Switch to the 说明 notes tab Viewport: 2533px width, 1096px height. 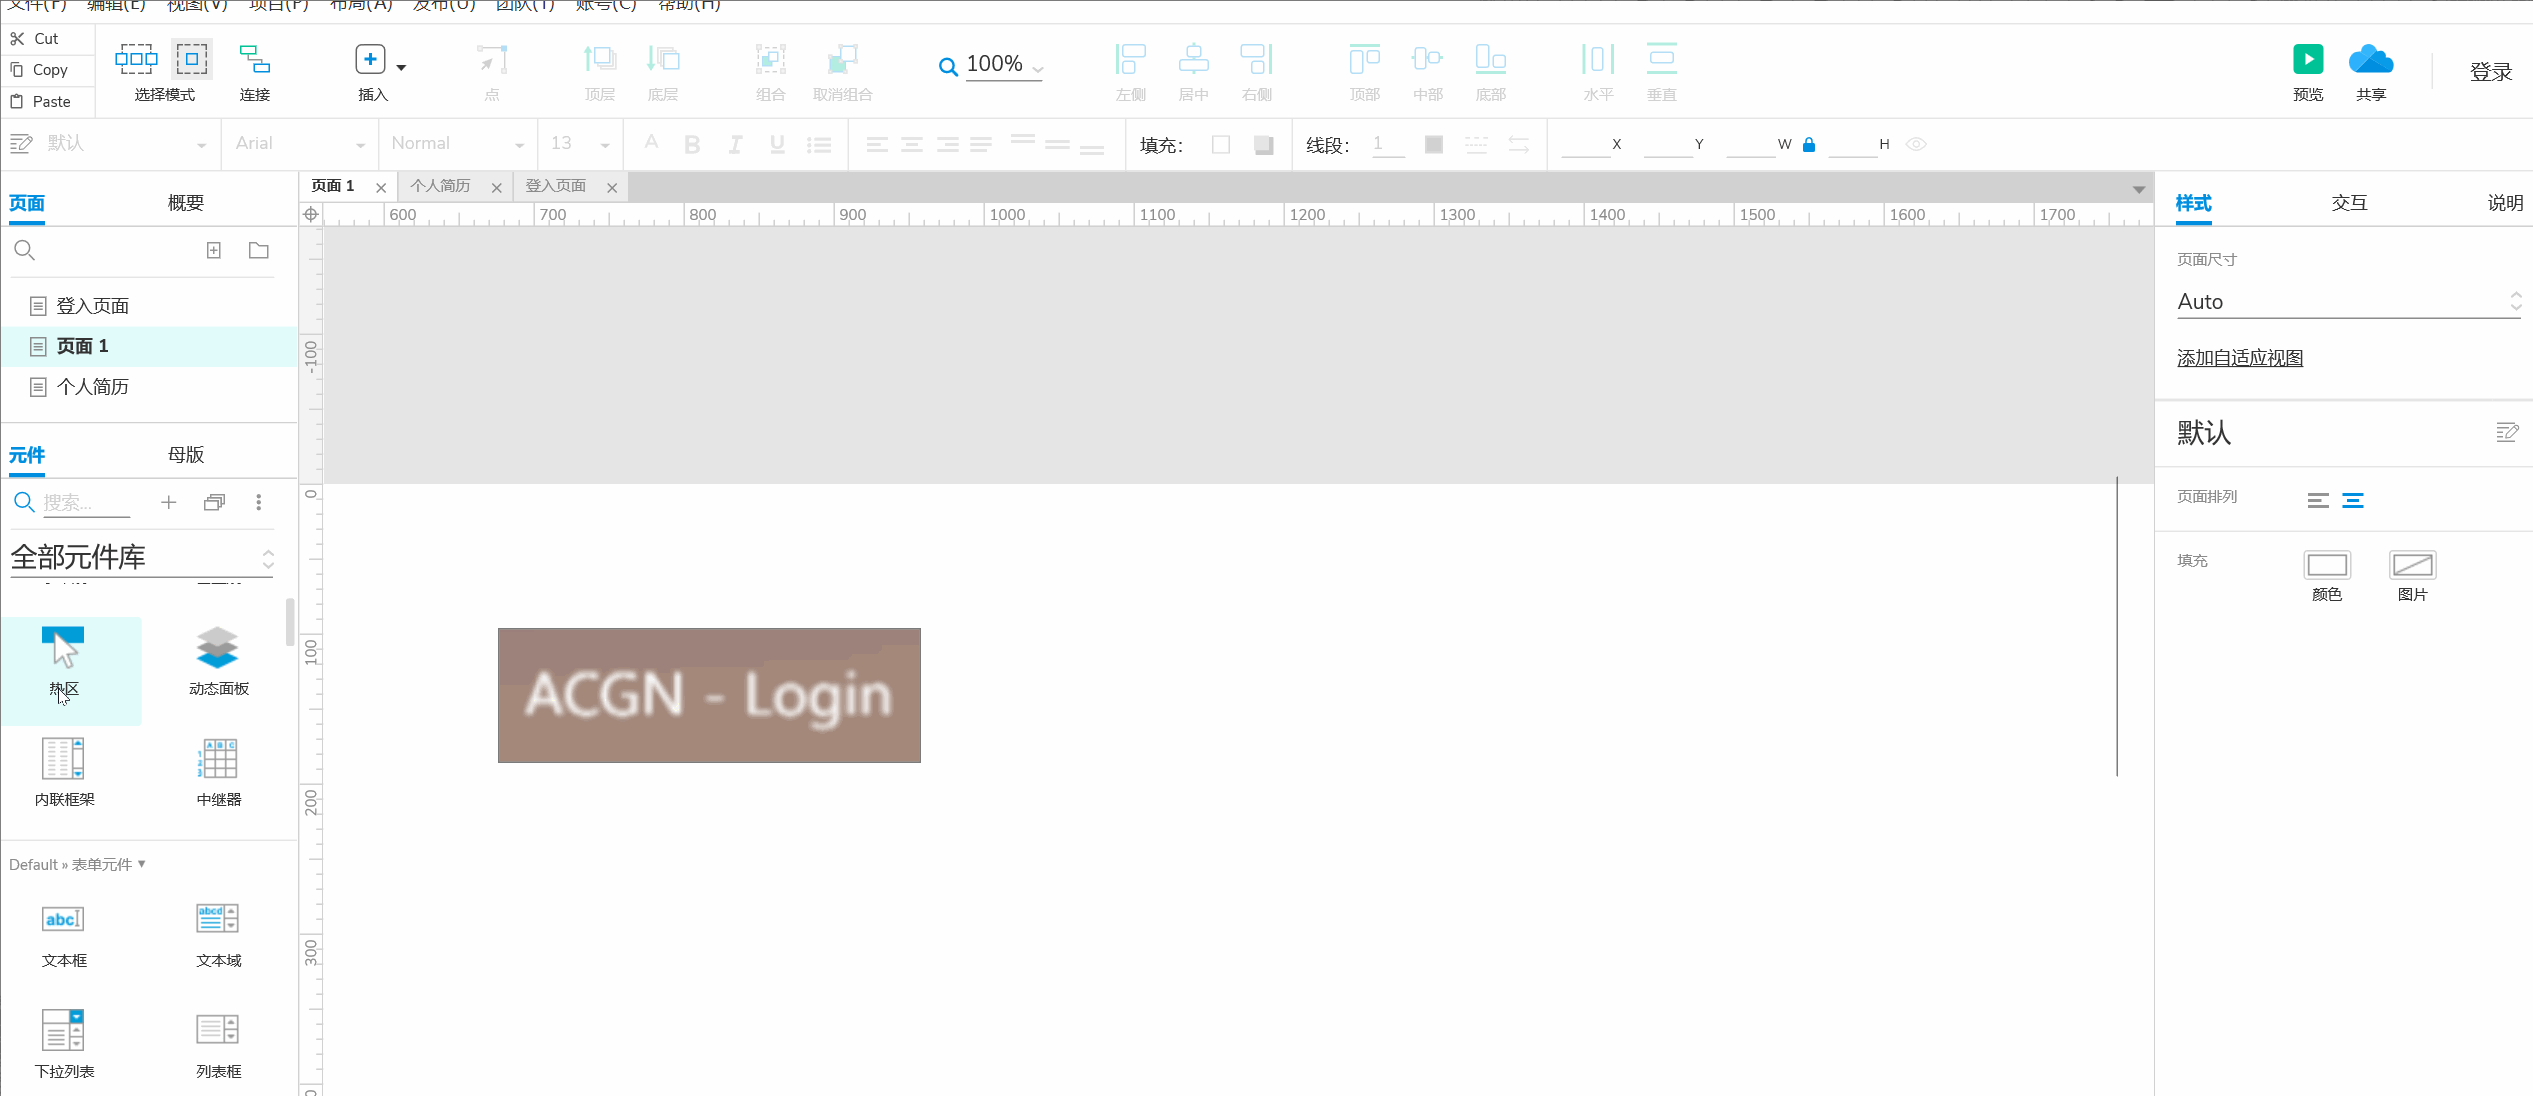[2505, 203]
